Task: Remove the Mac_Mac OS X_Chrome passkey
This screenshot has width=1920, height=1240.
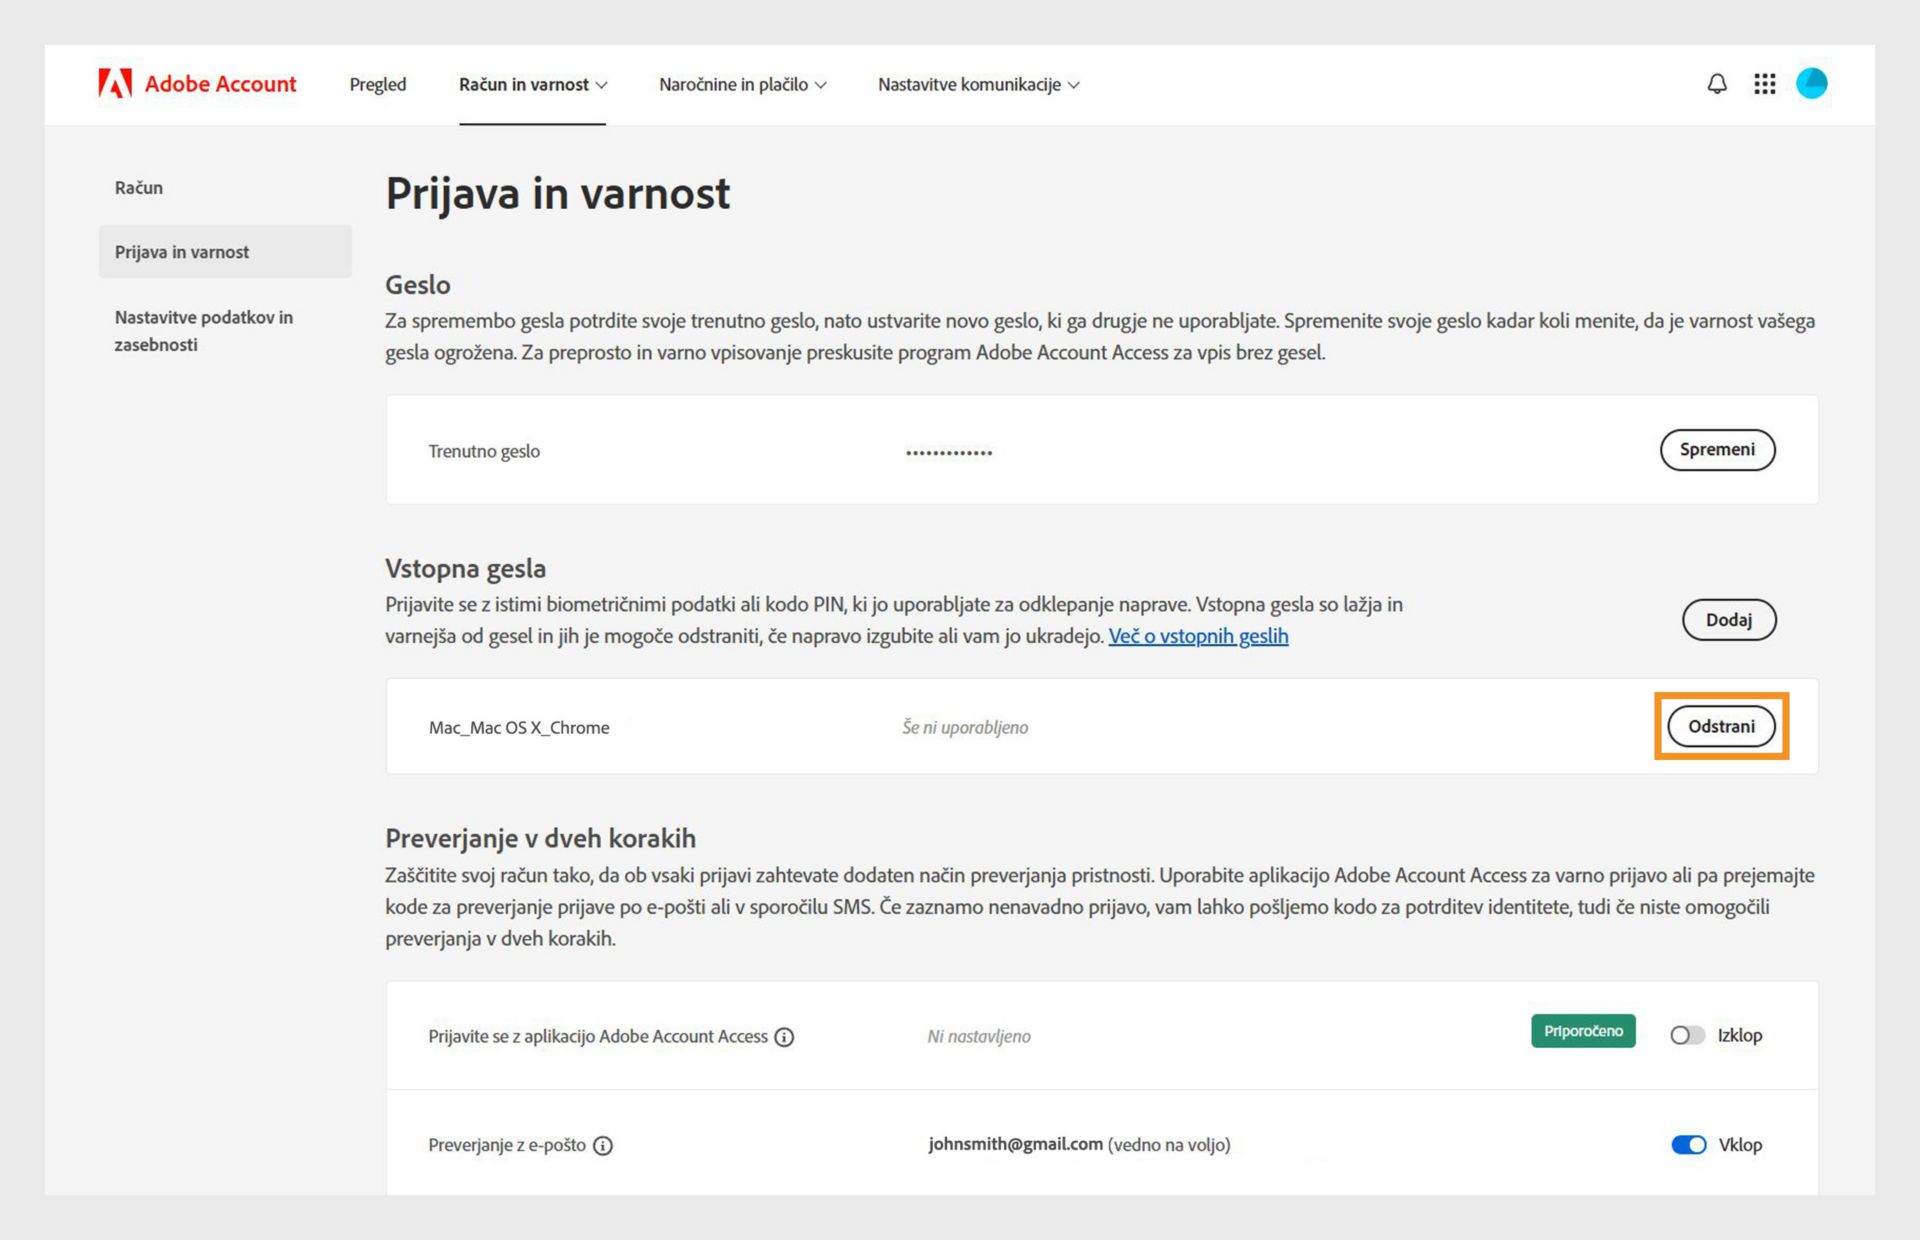Action: pos(1721,727)
